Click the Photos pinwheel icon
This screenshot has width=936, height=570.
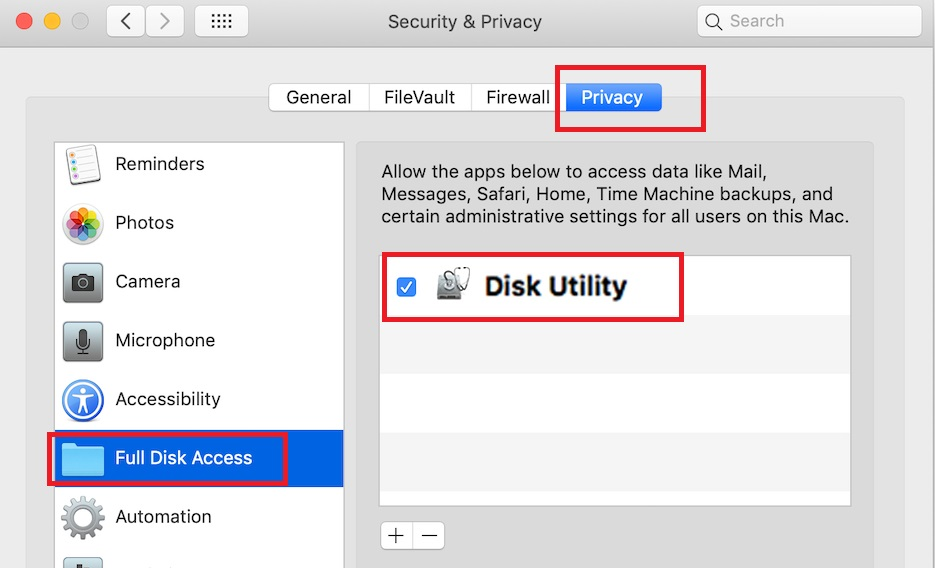tap(82, 223)
